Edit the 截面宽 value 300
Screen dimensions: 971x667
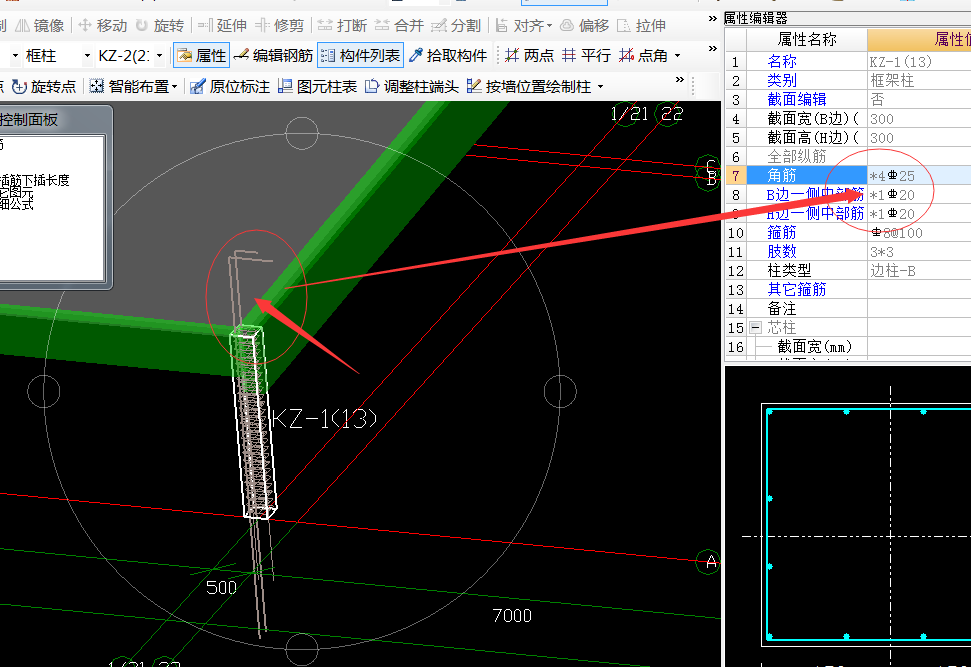click(919, 119)
